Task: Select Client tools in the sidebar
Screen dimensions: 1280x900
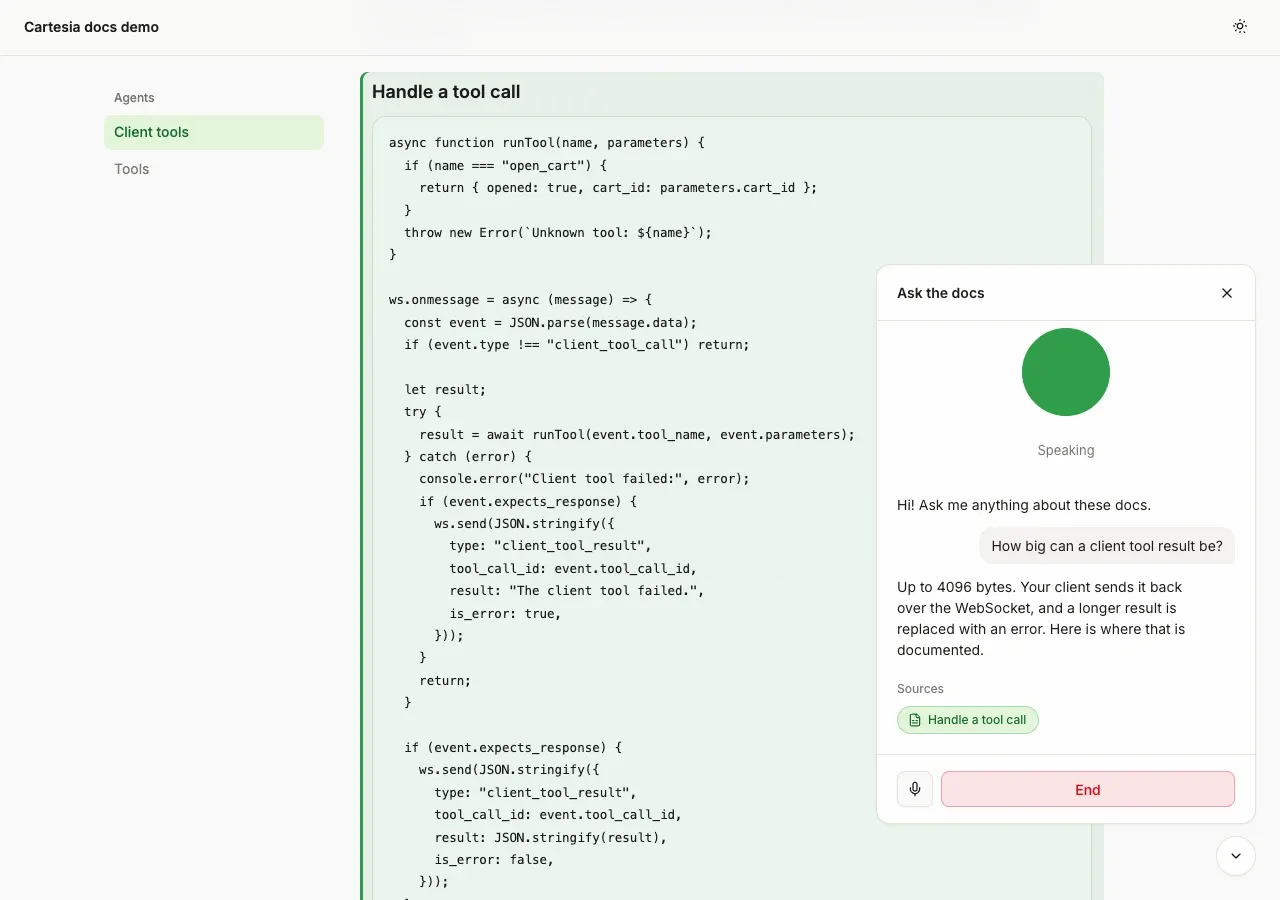Action: [x=214, y=132]
